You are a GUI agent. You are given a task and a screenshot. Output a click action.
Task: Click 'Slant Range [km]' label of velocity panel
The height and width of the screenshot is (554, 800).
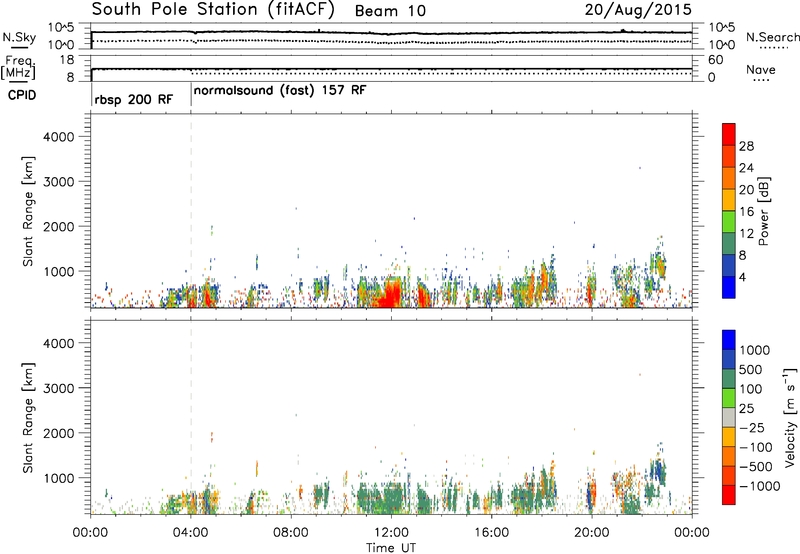click(28, 418)
